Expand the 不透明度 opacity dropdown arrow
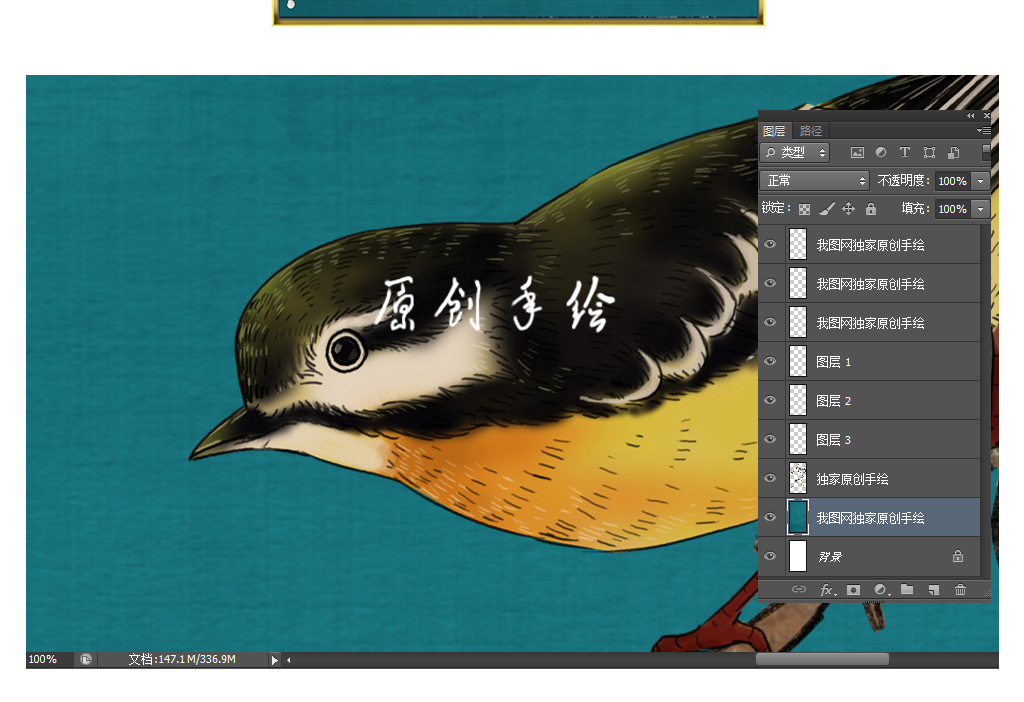This screenshot has width=1024, height=702. [x=980, y=181]
